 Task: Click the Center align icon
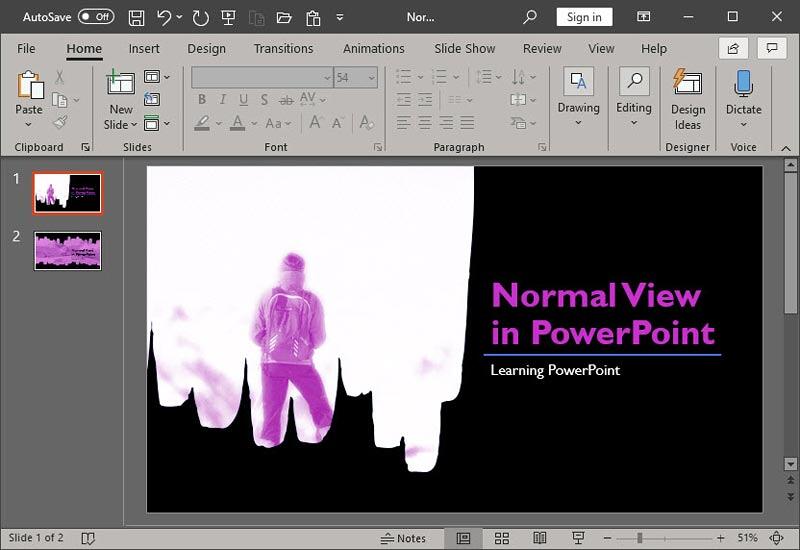tap(424, 122)
